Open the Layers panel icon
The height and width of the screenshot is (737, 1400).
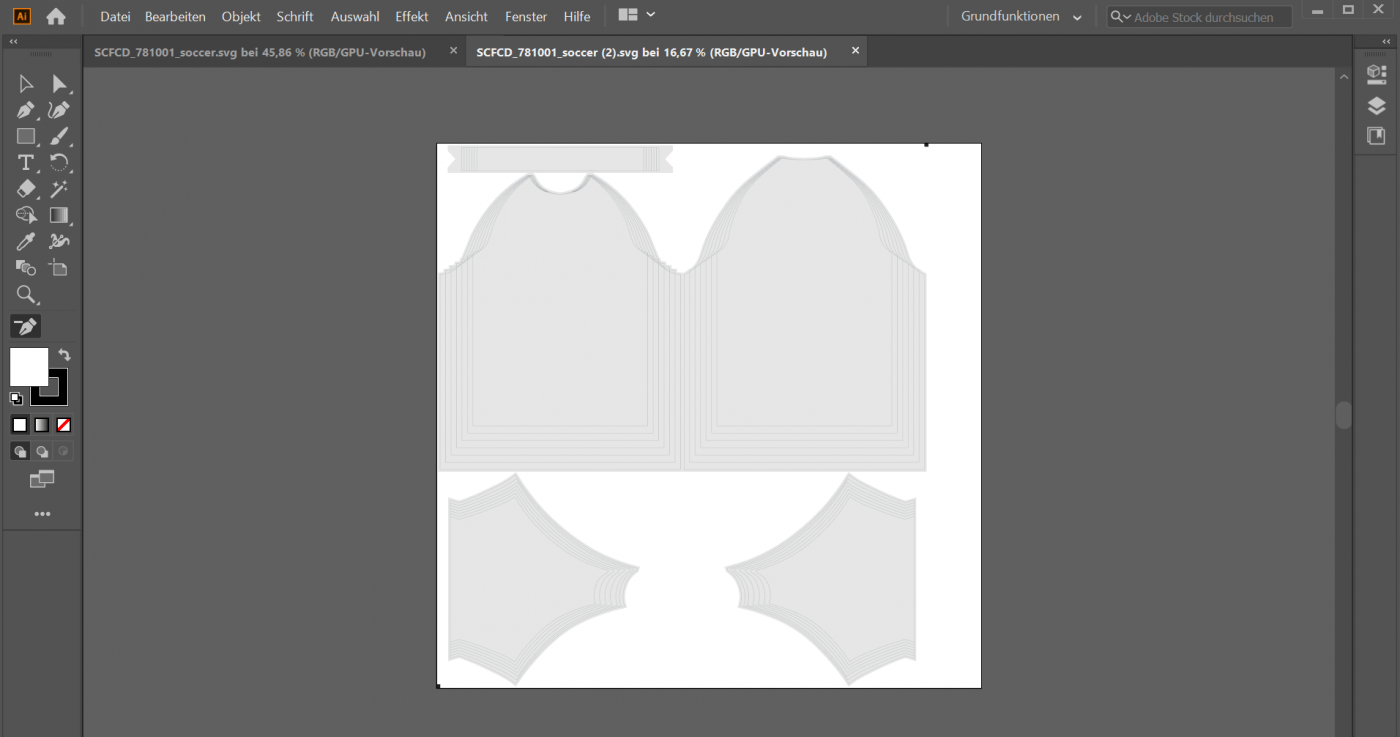click(x=1376, y=106)
